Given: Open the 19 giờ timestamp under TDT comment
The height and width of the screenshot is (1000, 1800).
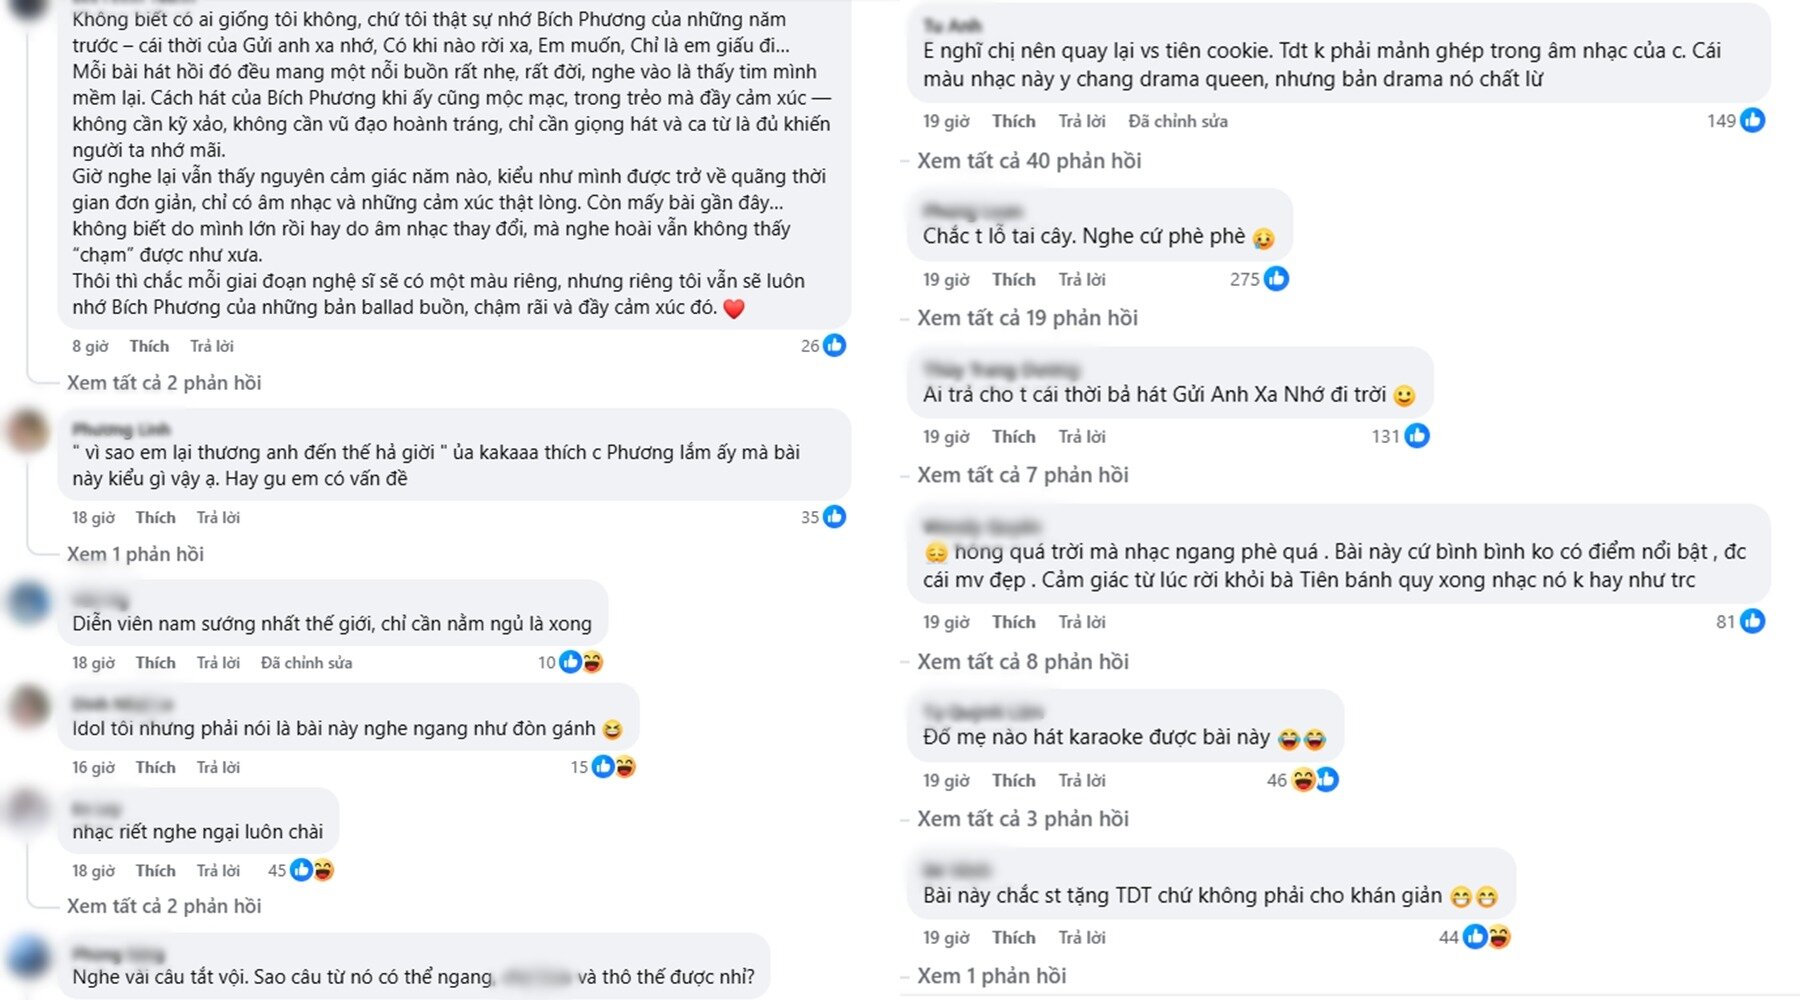Looking at the screenshot, I should (946, 938).
